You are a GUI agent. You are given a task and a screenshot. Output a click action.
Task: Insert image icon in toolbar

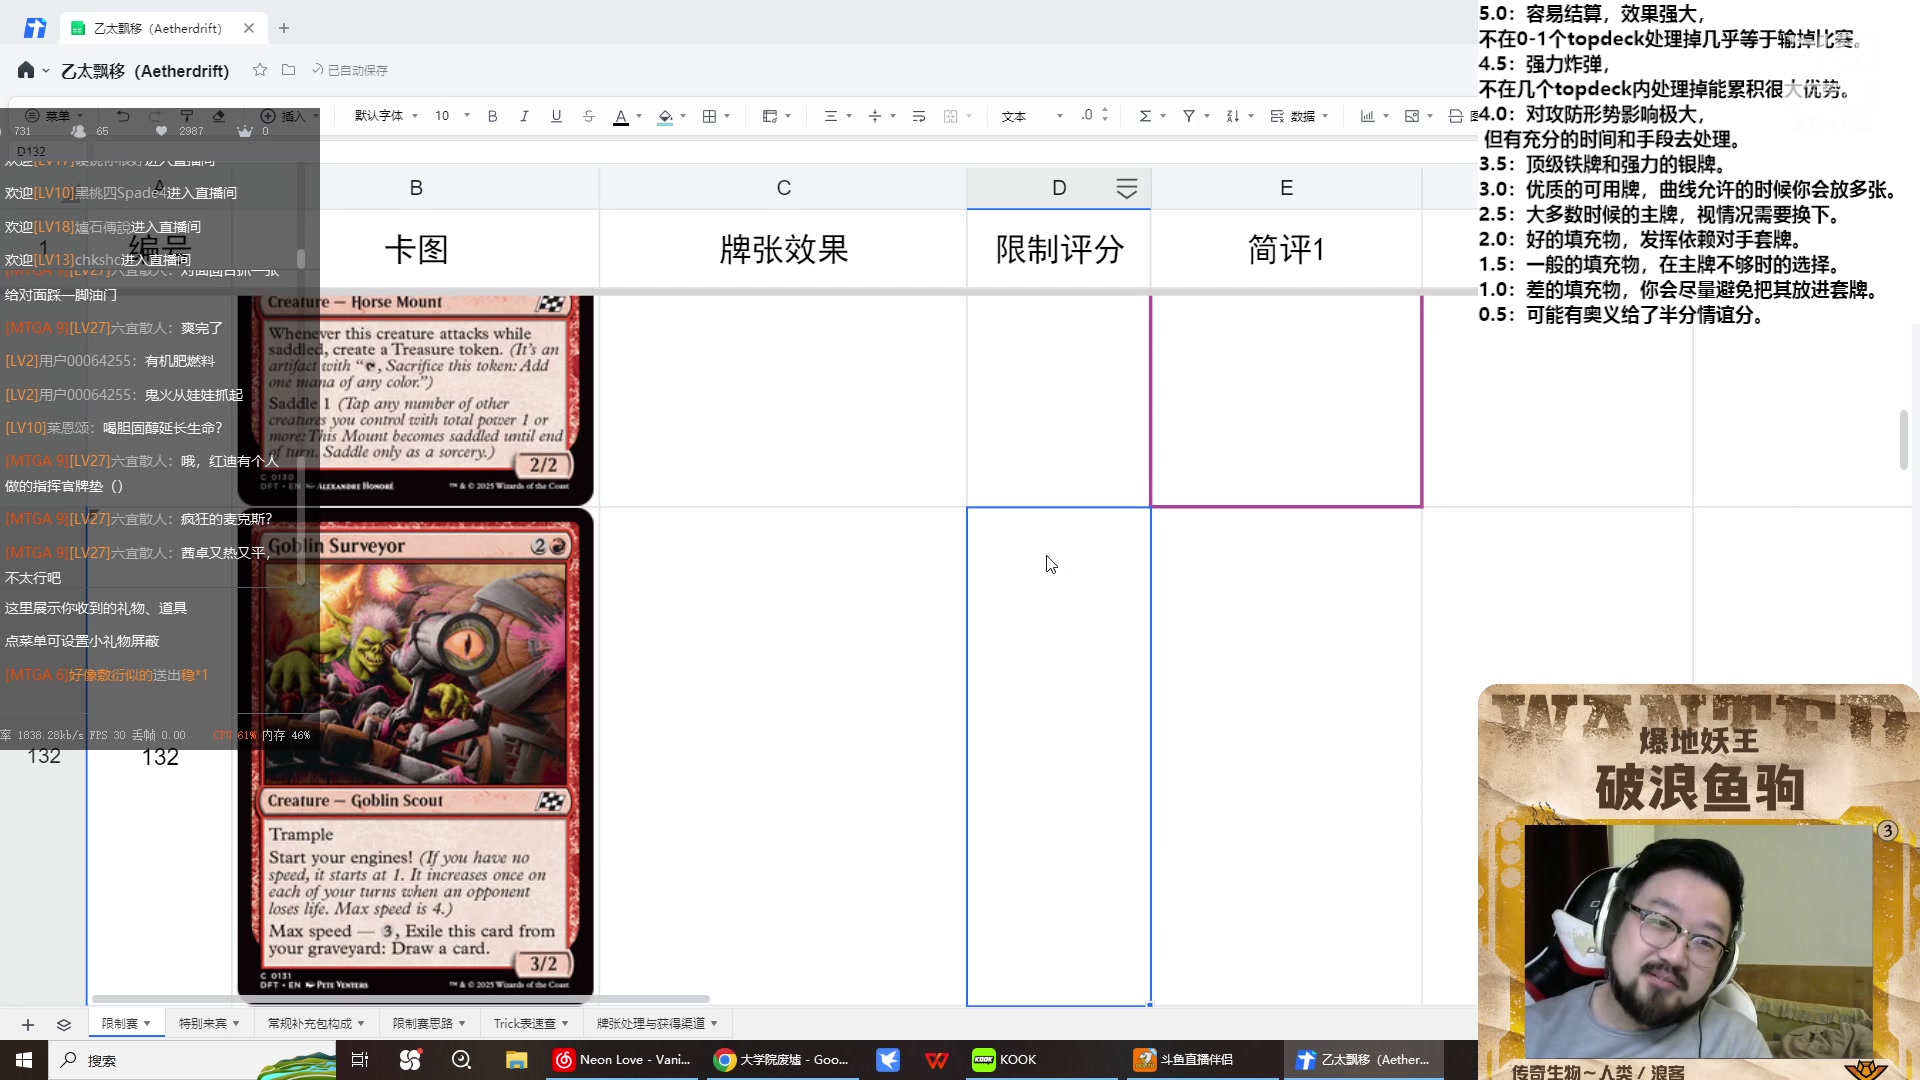pyautogui.click(x=1412, y=116)
